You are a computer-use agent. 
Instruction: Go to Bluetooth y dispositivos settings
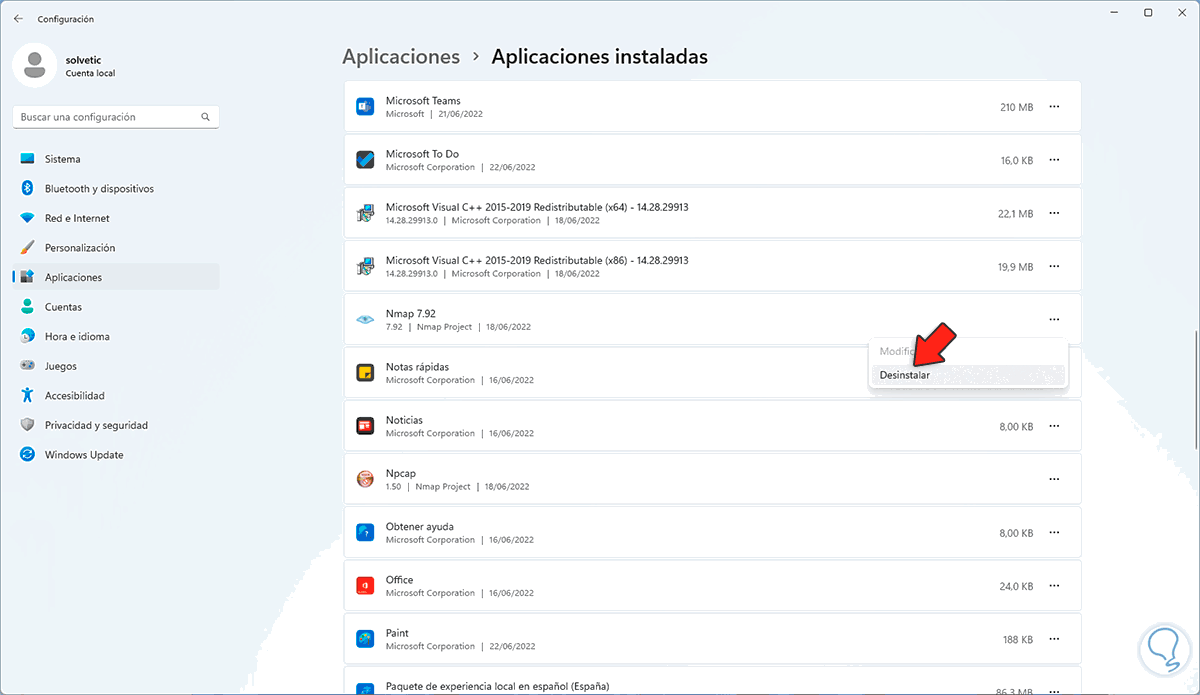99,189
